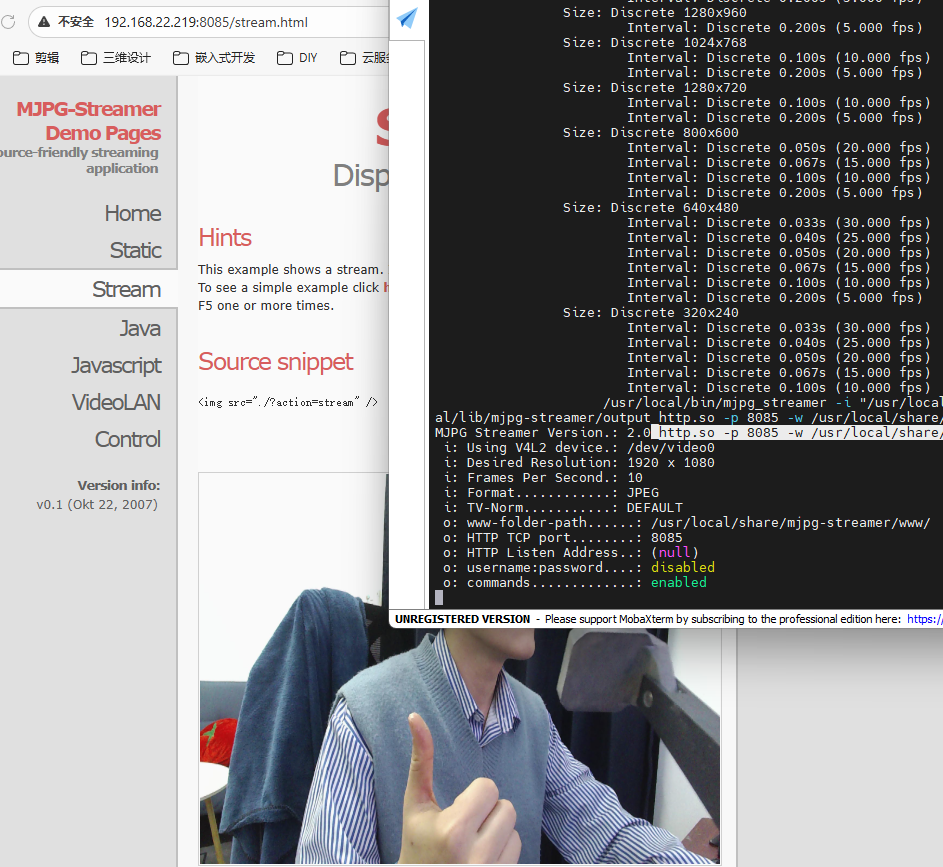943x867 pixels.
Task: Click the 'HTTP Listen Address..: (null)' line
Action: (571, 553)
